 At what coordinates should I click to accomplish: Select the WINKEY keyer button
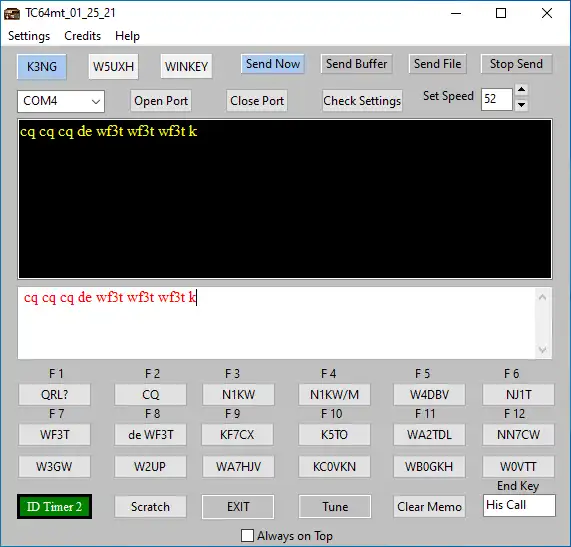coord(186,67)
